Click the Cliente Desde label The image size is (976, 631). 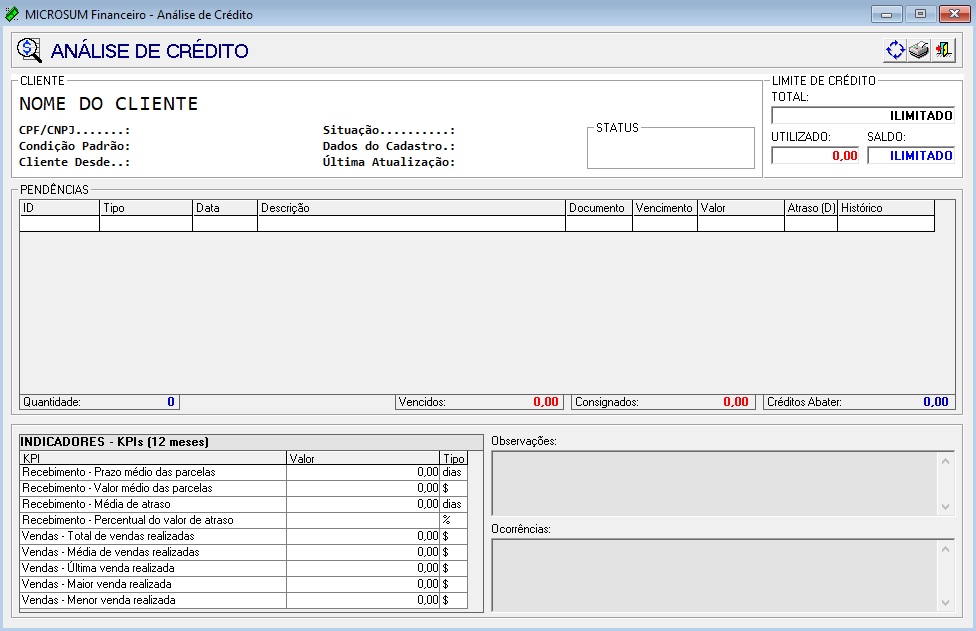tap(74, 162)
